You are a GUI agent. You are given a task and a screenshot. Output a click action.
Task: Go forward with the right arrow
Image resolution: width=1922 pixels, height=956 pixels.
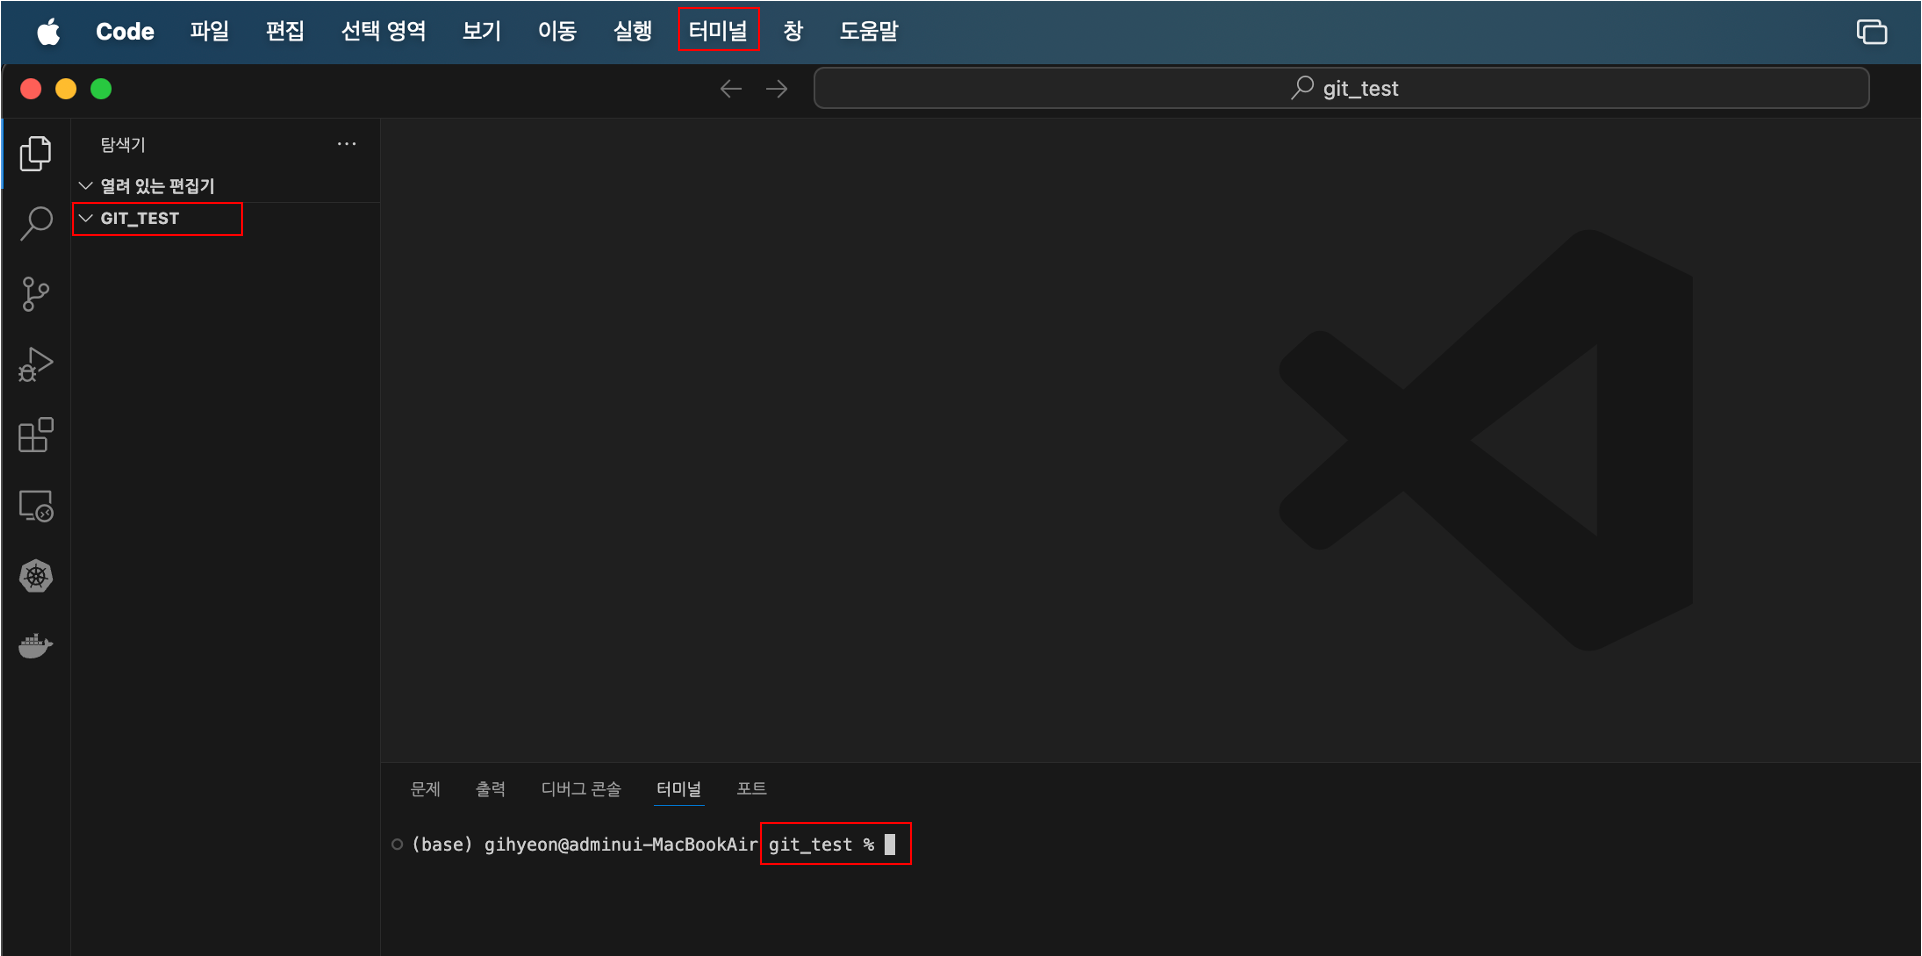tap(777, 89)
